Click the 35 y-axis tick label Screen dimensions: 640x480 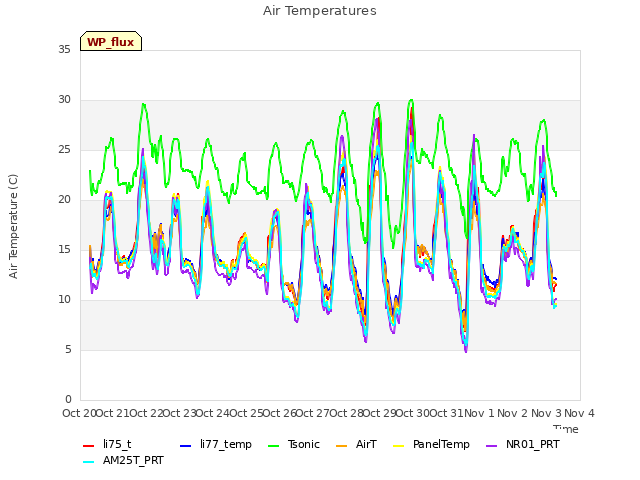(x=64, y=50)
